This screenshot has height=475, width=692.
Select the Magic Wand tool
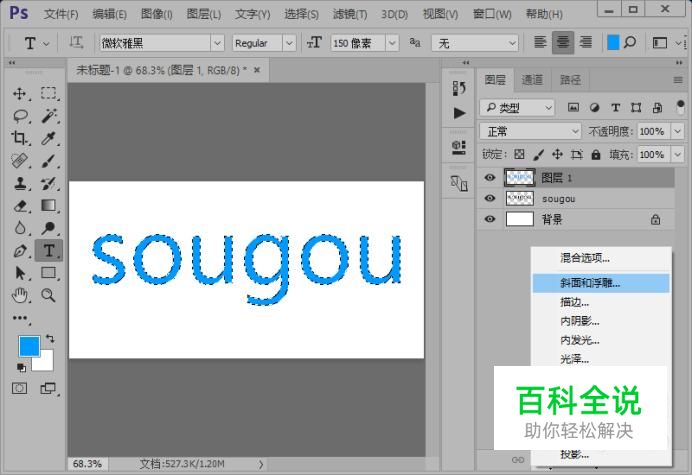(49, 116)
